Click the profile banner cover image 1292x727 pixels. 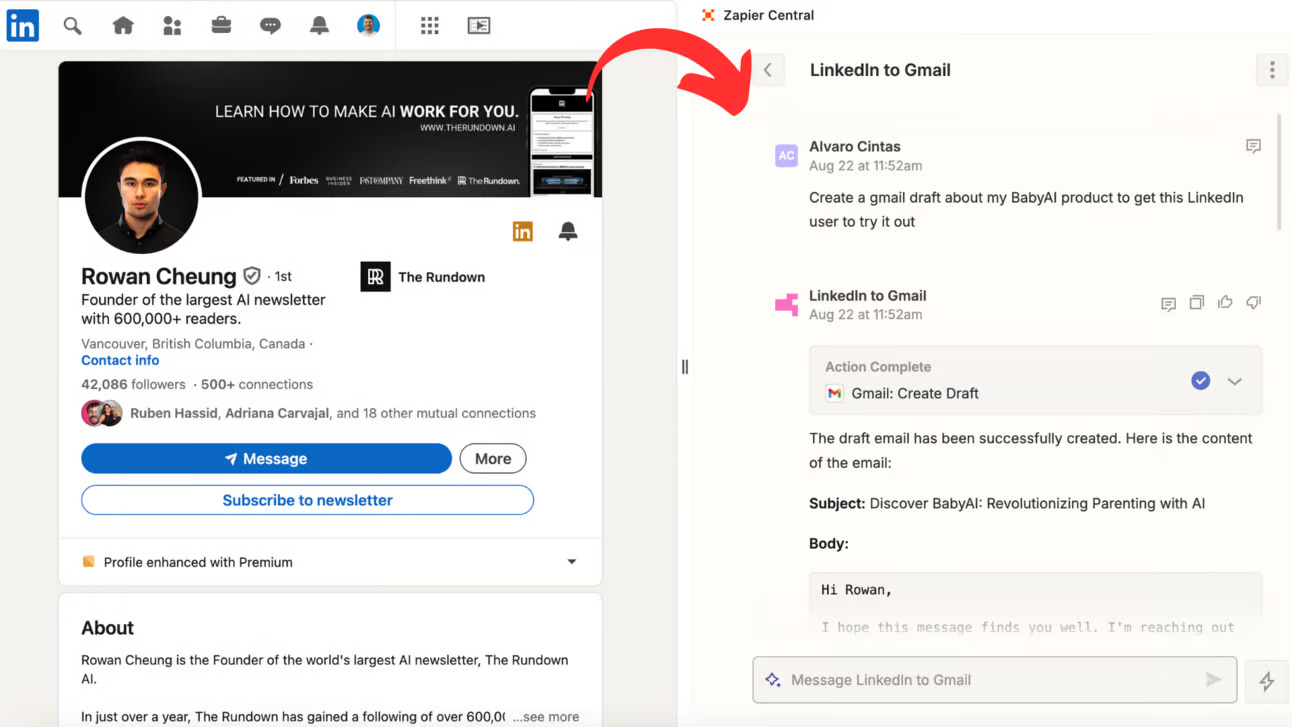[330, 129]
